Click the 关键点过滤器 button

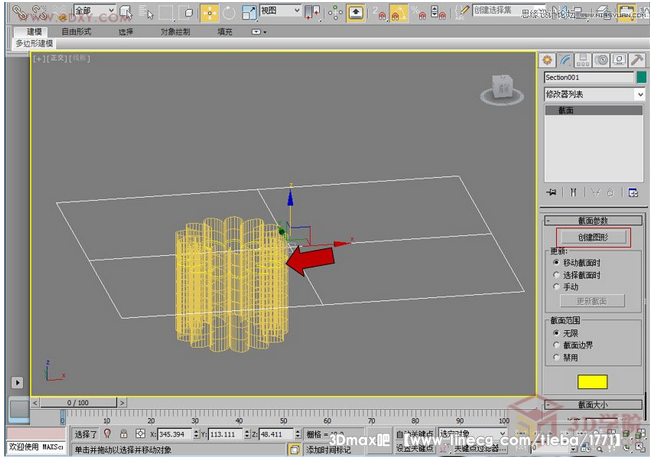pyautogui.click(x=477, y=449)
